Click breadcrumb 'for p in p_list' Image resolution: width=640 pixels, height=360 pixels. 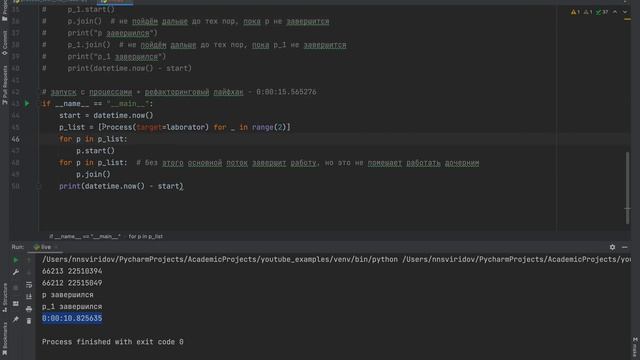click(146, 236)
